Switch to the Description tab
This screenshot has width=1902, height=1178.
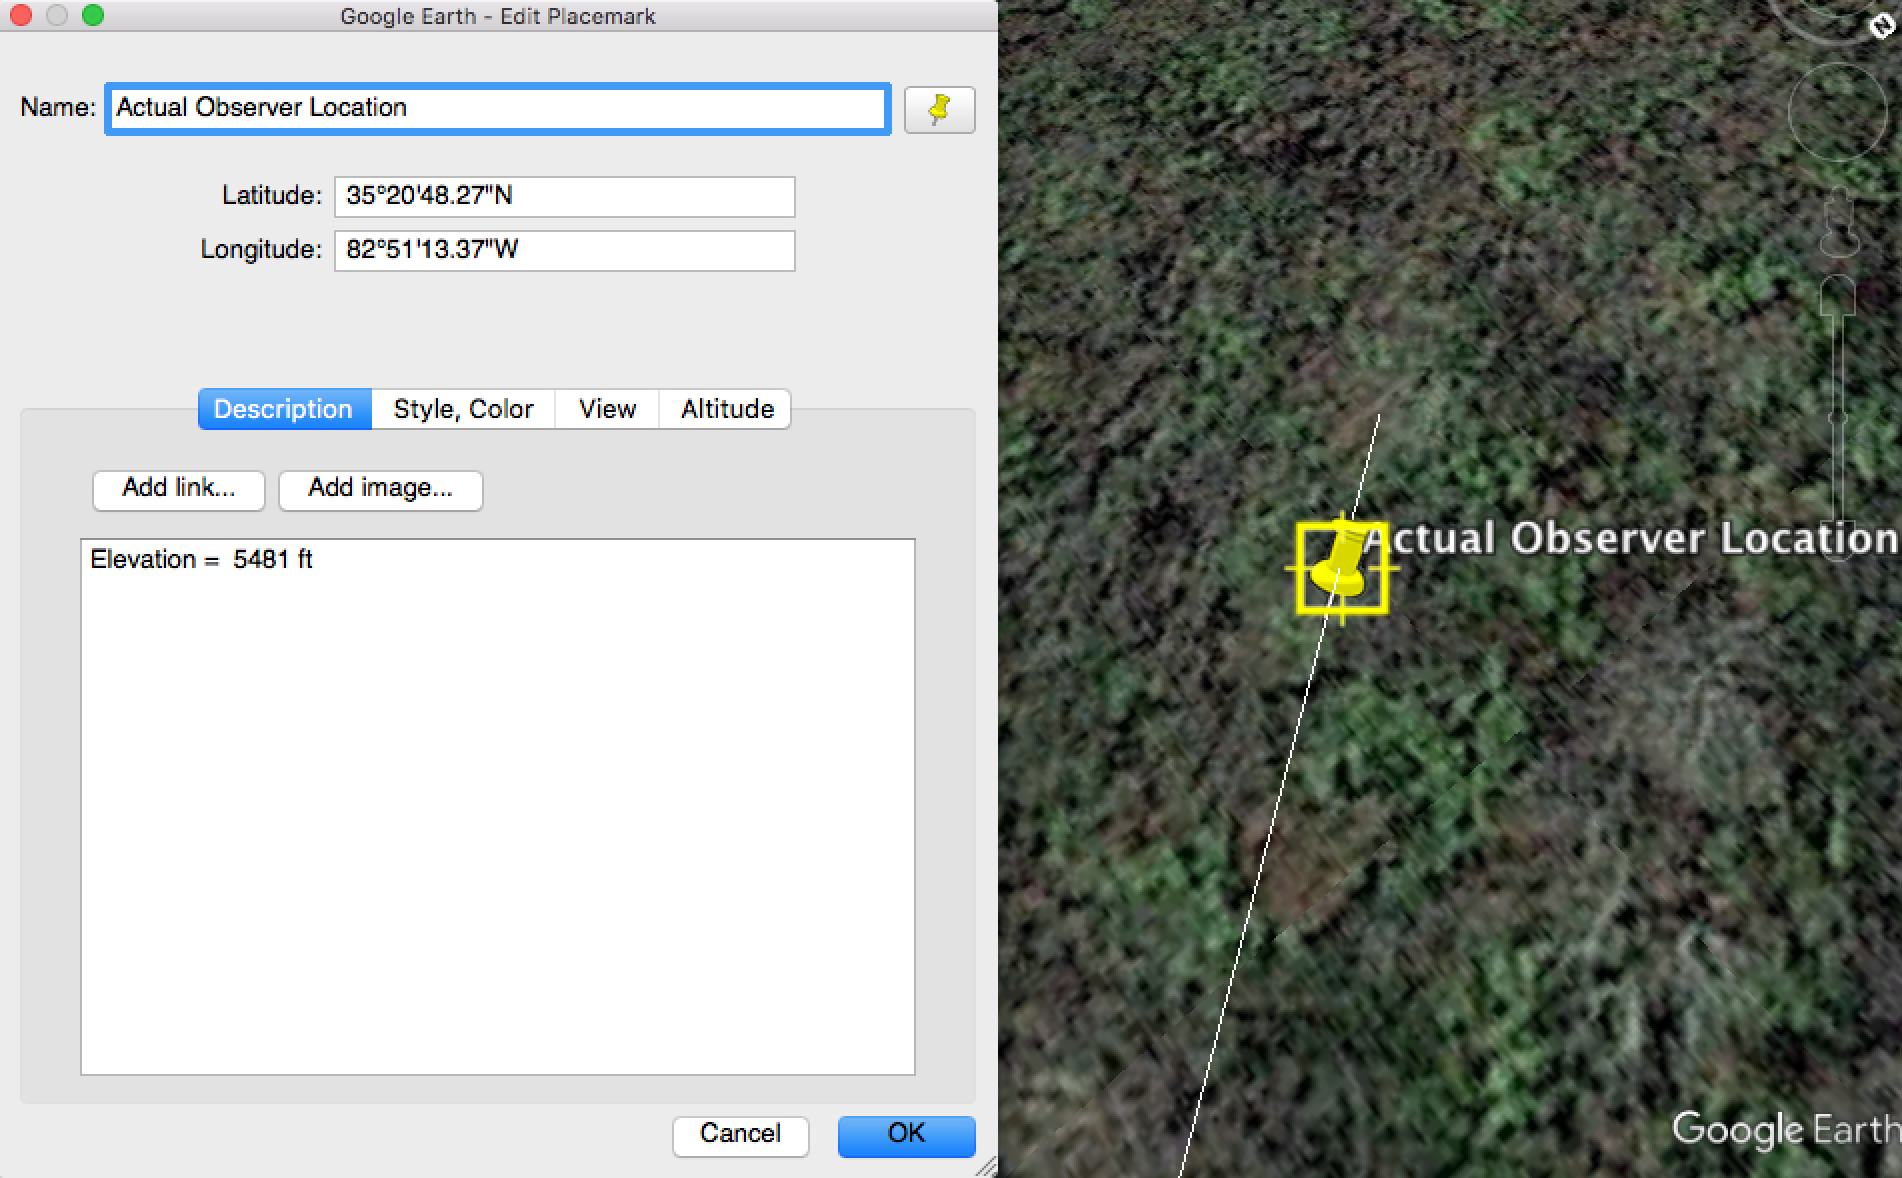point(284,409)
